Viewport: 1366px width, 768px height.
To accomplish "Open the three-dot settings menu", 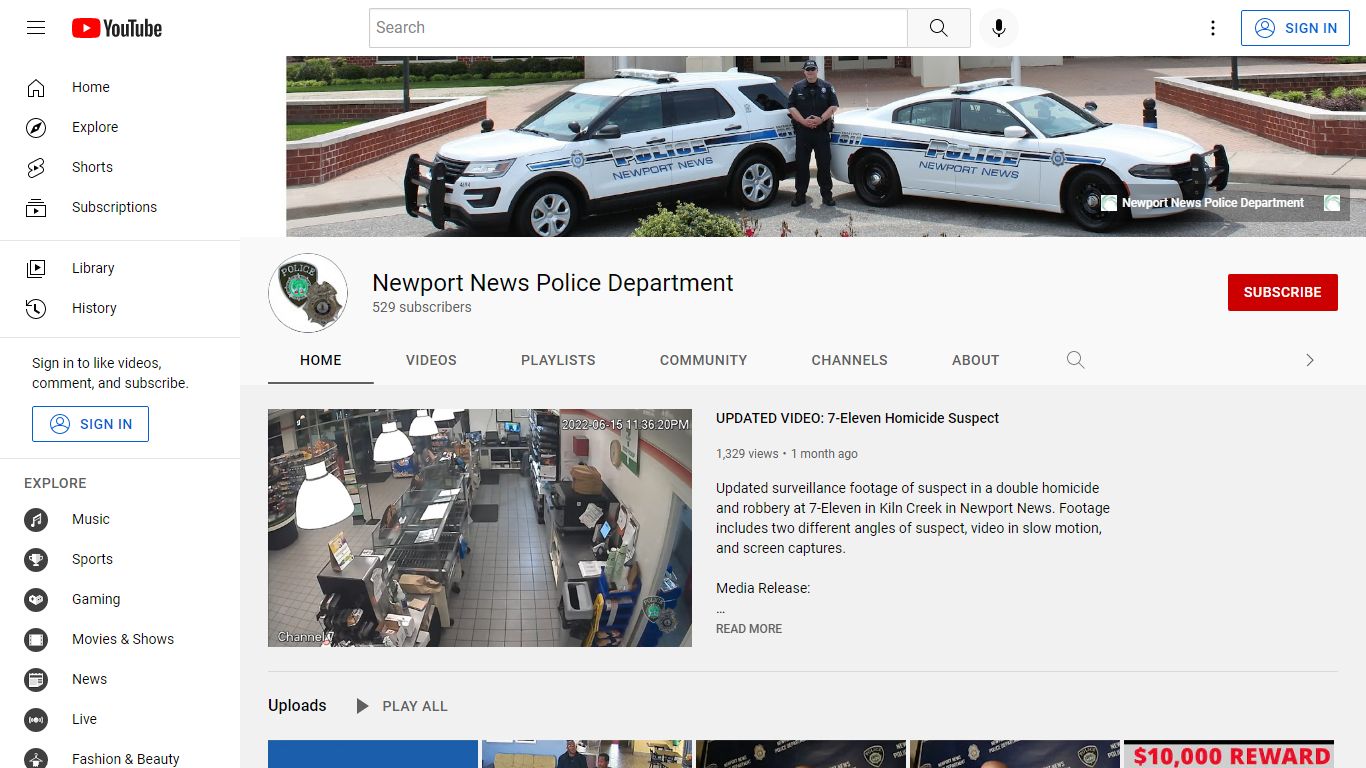I will pyautogui.click(x=1213, y=28).
